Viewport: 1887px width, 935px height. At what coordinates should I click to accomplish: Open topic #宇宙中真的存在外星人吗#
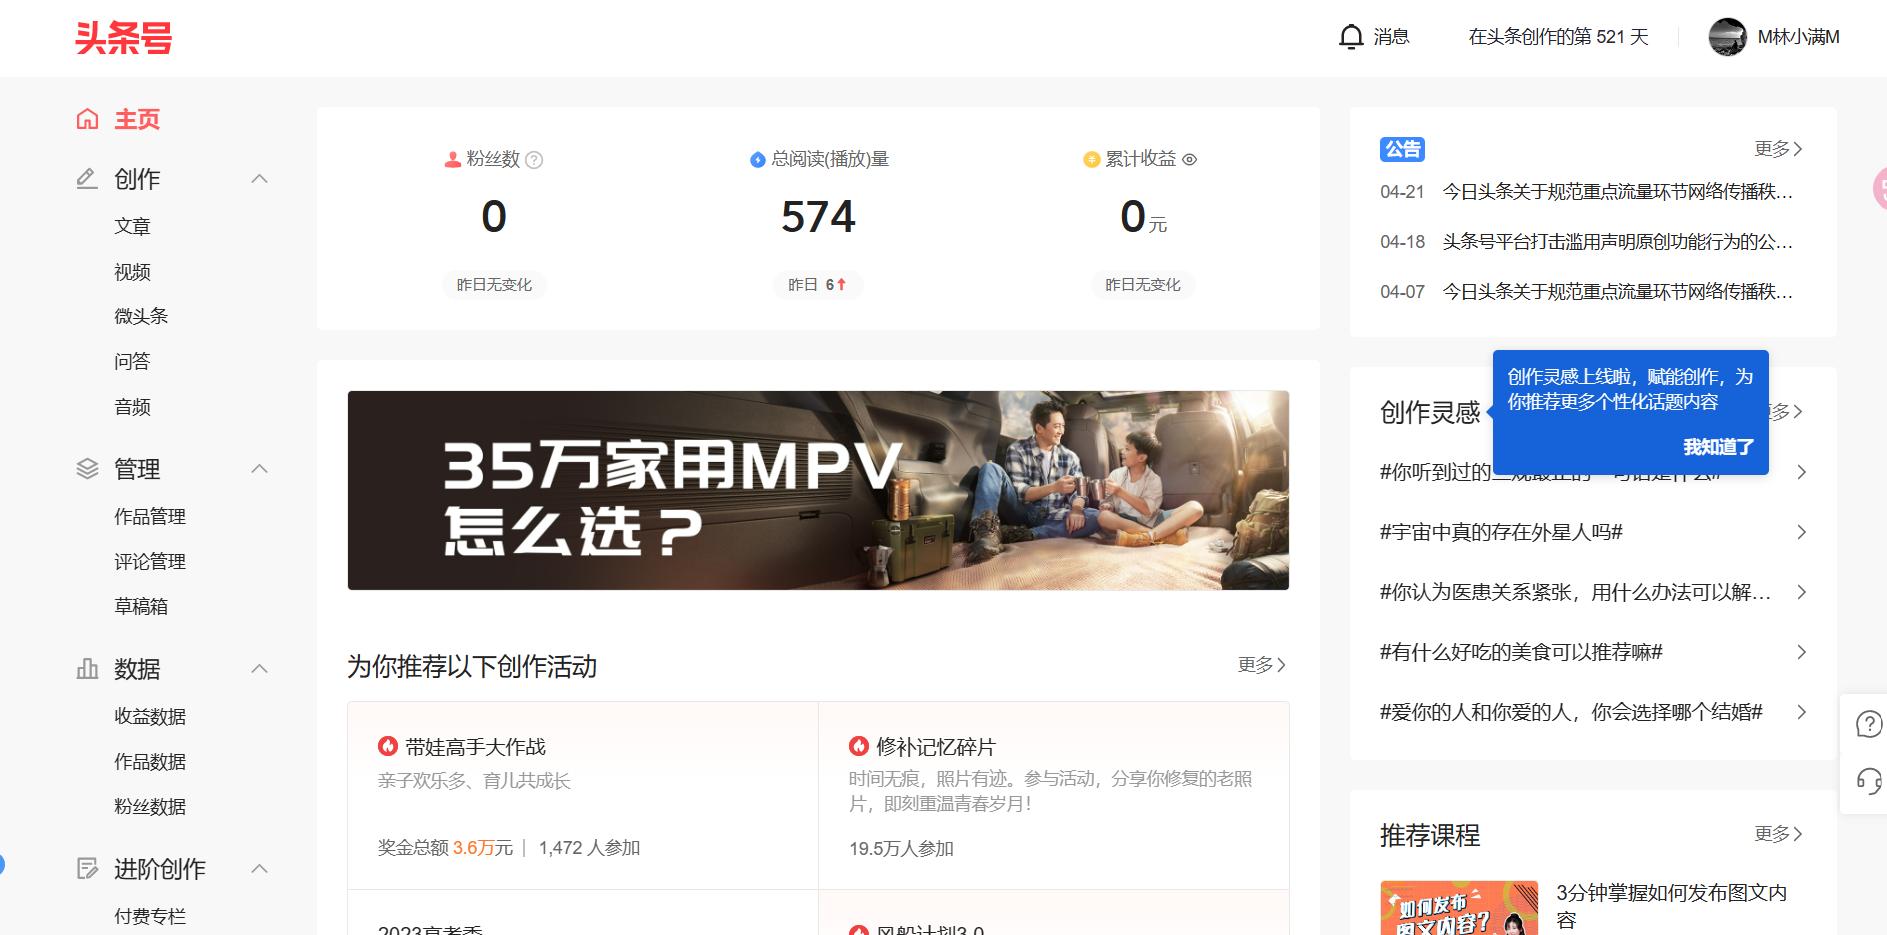[x=1501, y=532]
